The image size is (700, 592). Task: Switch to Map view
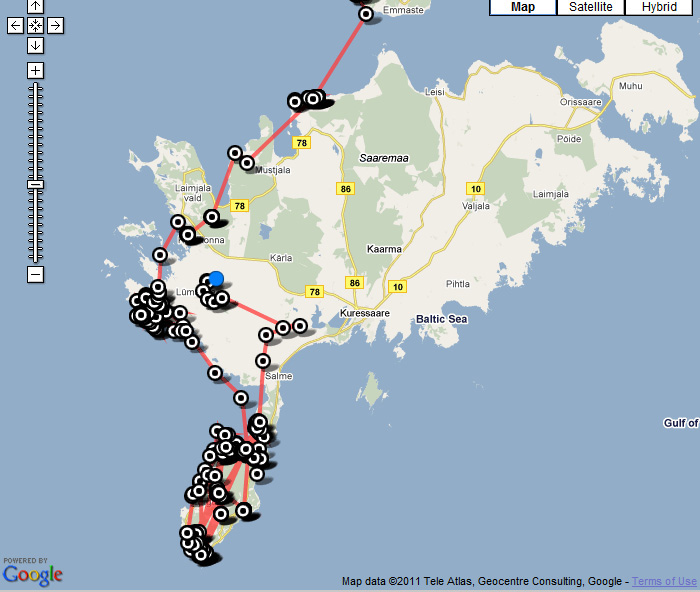(522, 7)
